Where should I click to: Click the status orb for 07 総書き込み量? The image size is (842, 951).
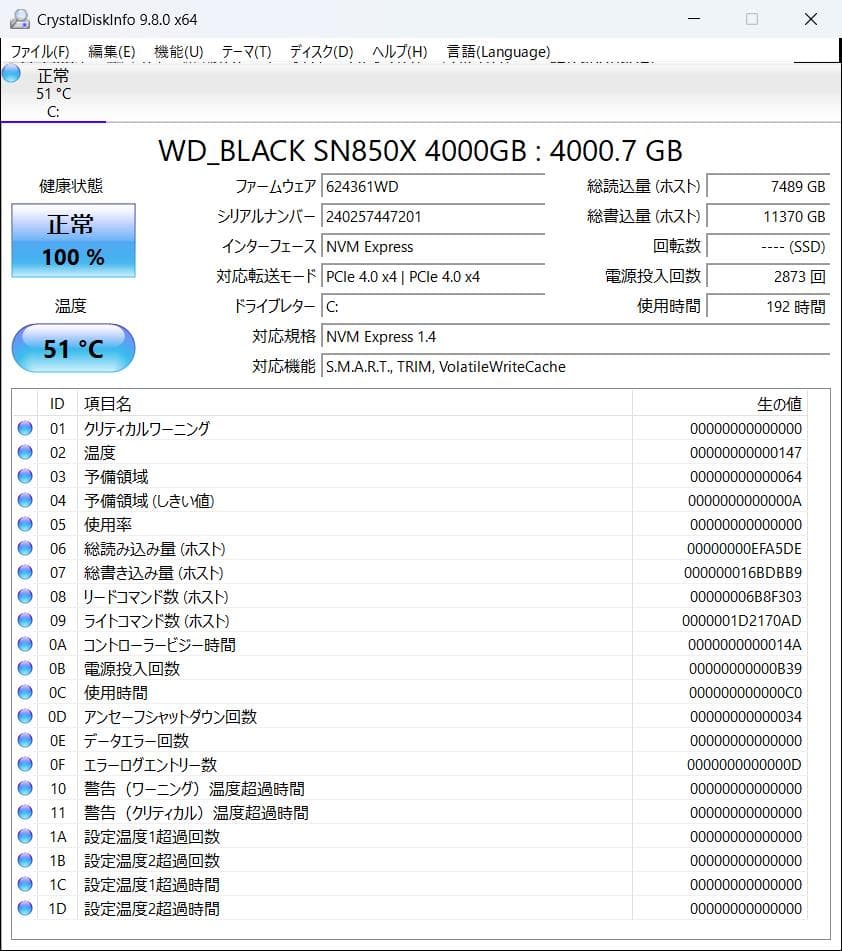click(25, 573)
